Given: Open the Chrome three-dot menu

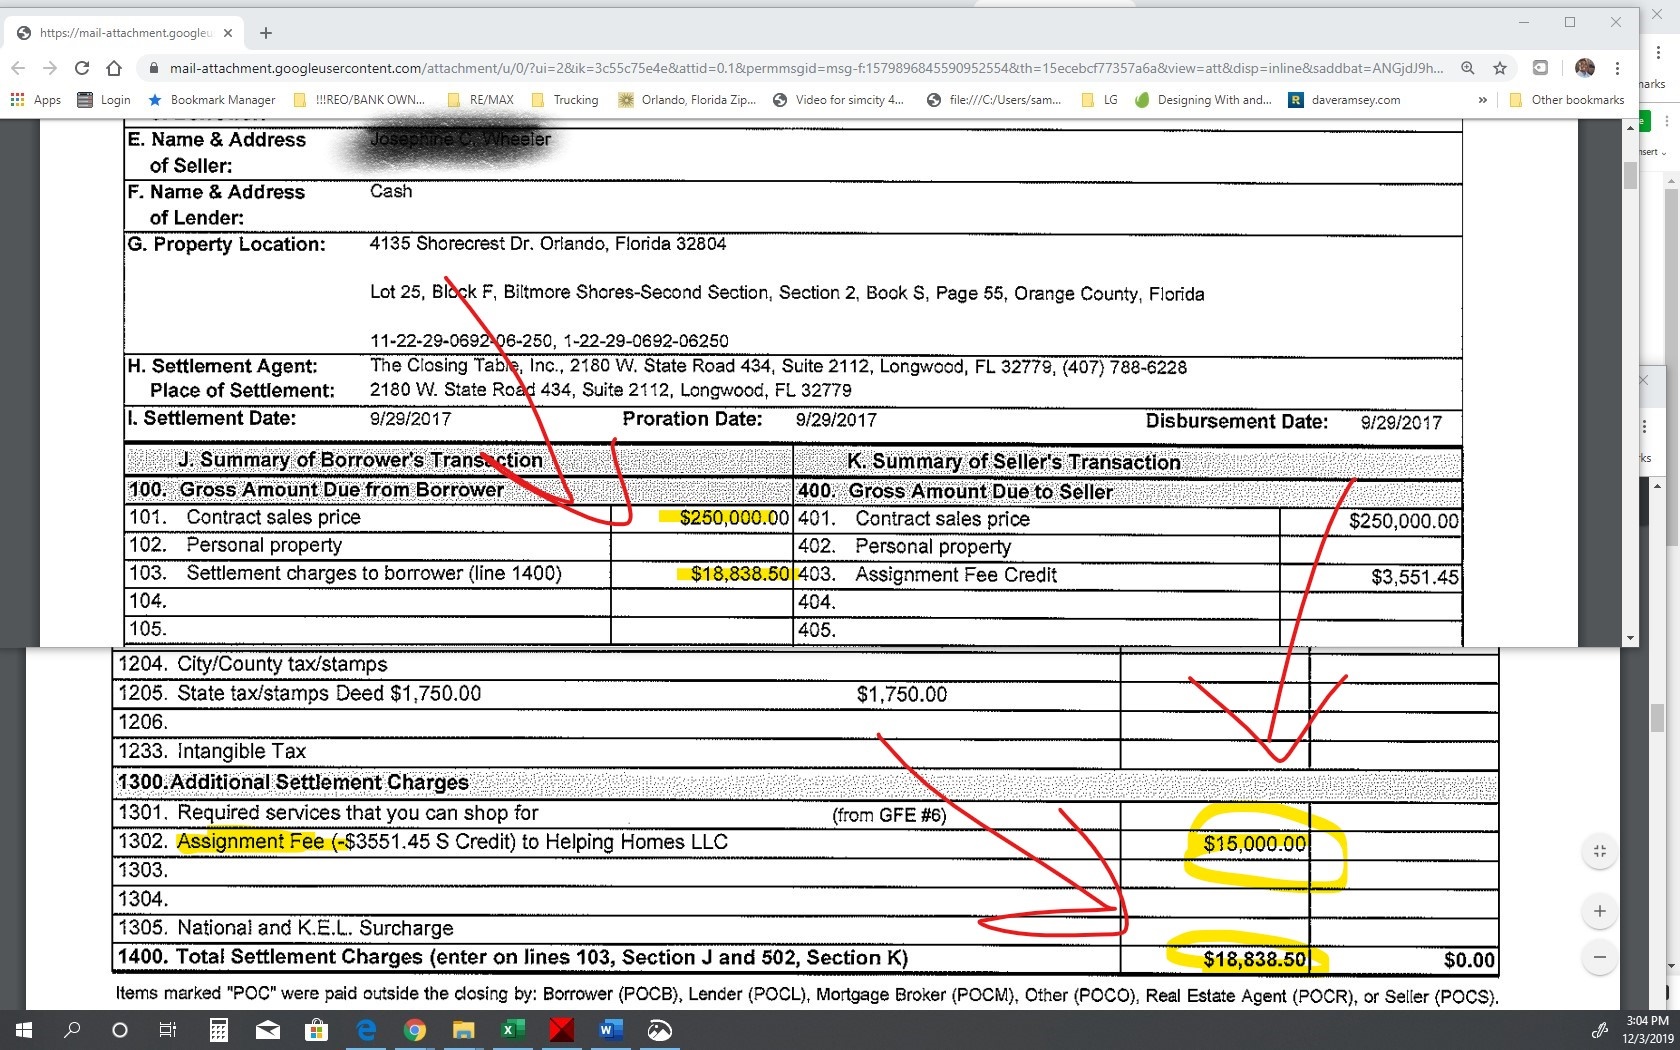Looking at the screenshot, I should pyautogui.click(x=1618, y=68).
